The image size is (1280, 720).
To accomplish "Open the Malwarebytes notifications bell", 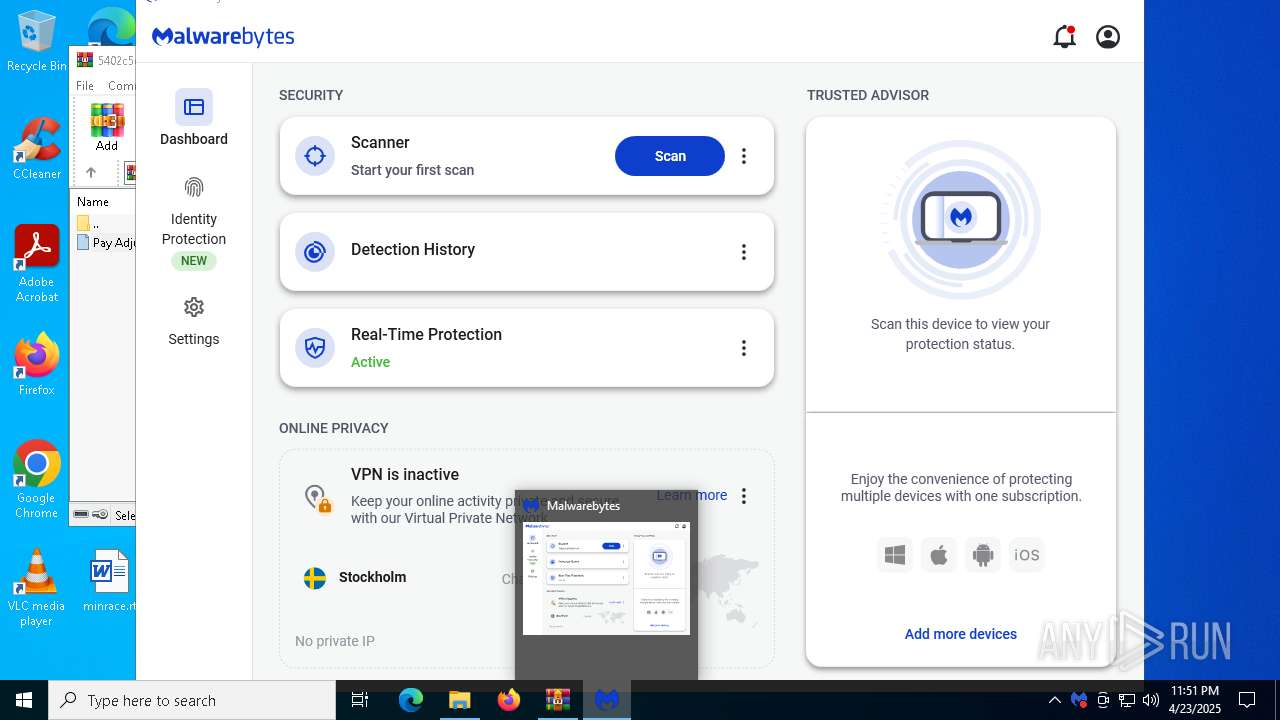I will [x=1064, y=37].
